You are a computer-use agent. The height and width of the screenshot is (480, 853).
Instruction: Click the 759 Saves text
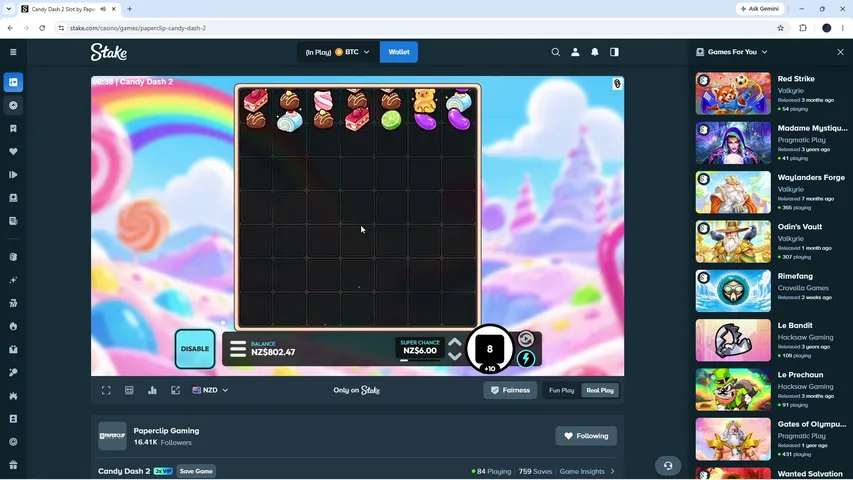(x=535, y=471)
